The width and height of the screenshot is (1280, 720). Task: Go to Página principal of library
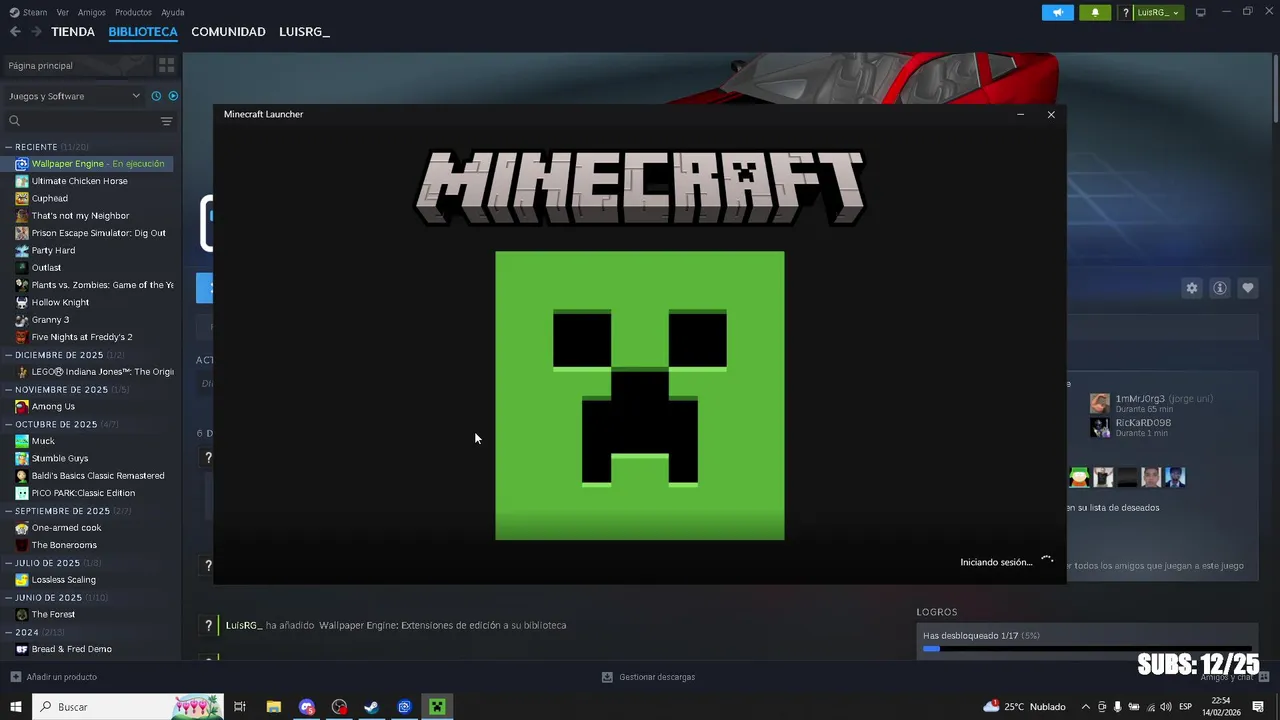pos(78,65)
